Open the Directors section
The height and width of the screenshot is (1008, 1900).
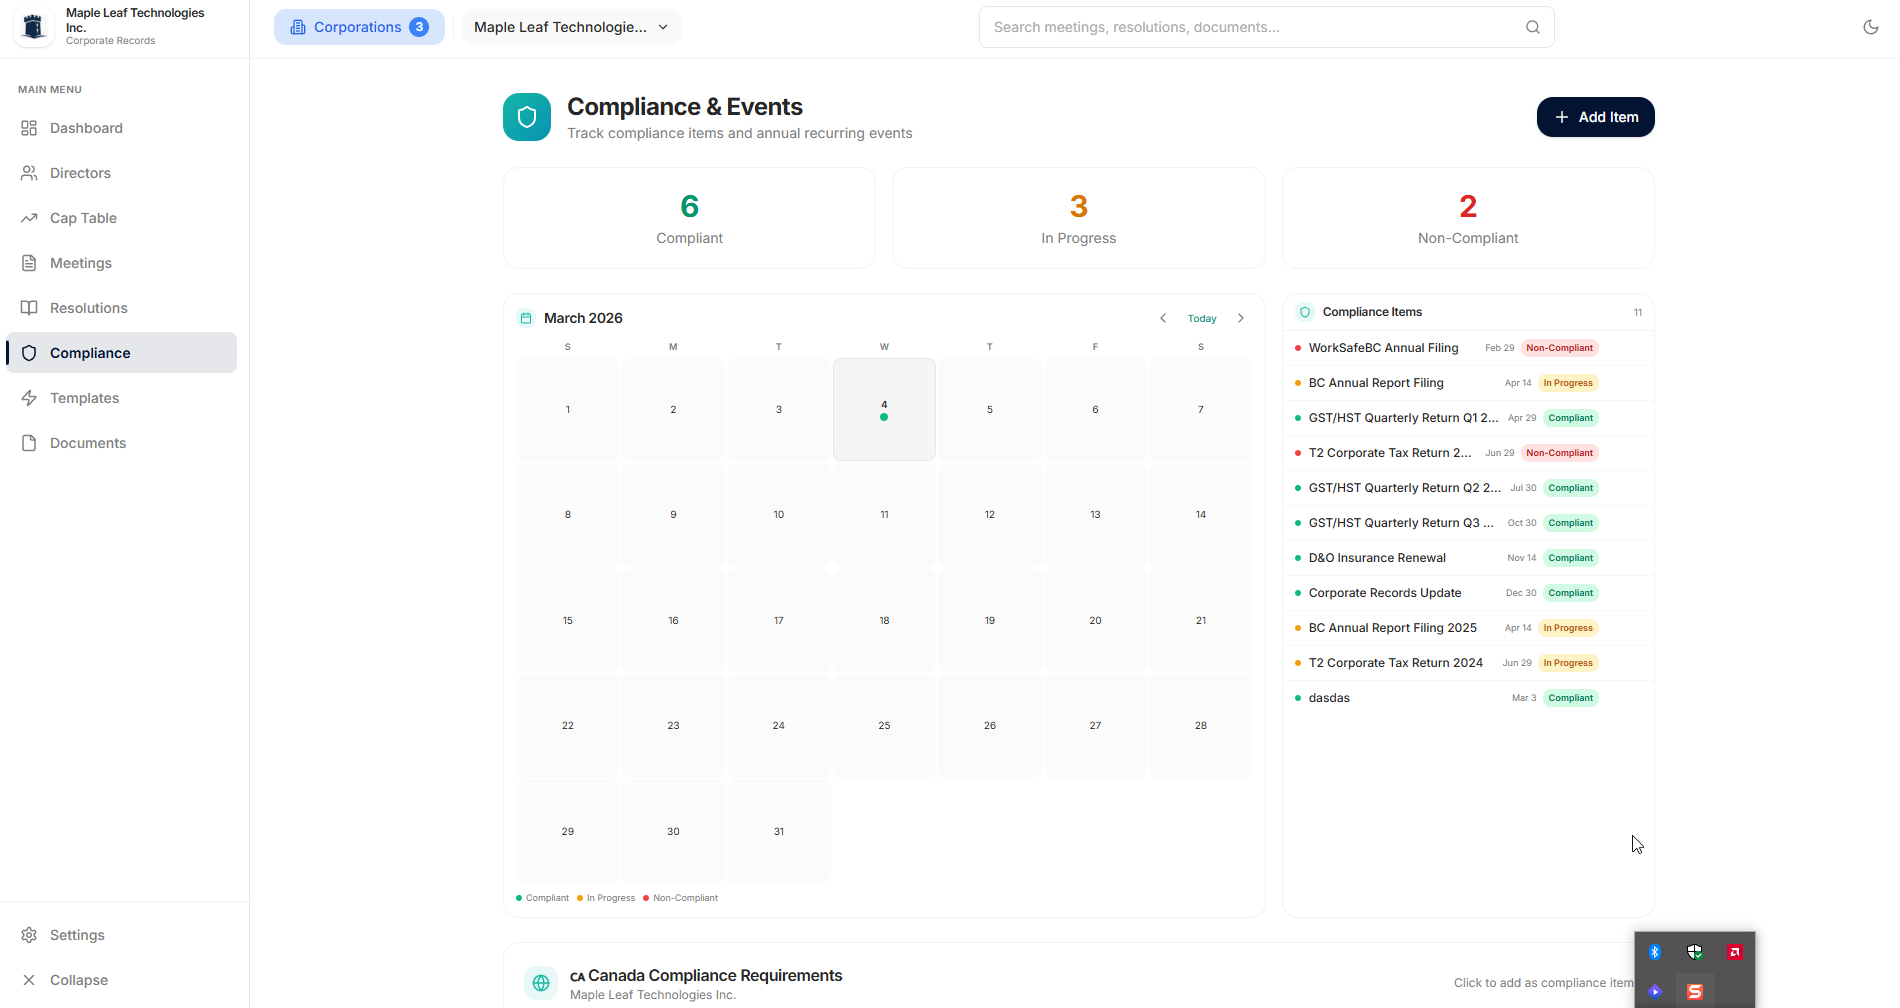(121, 173)
